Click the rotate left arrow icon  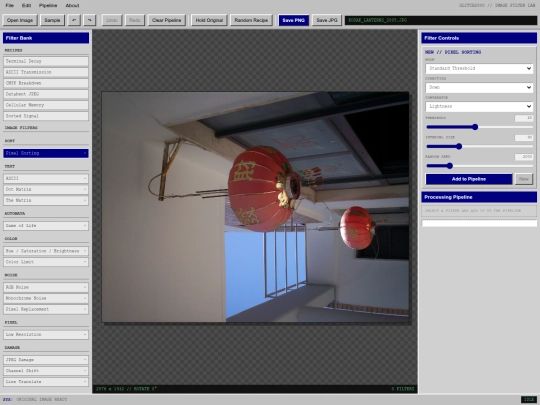[x=74, y=20]
